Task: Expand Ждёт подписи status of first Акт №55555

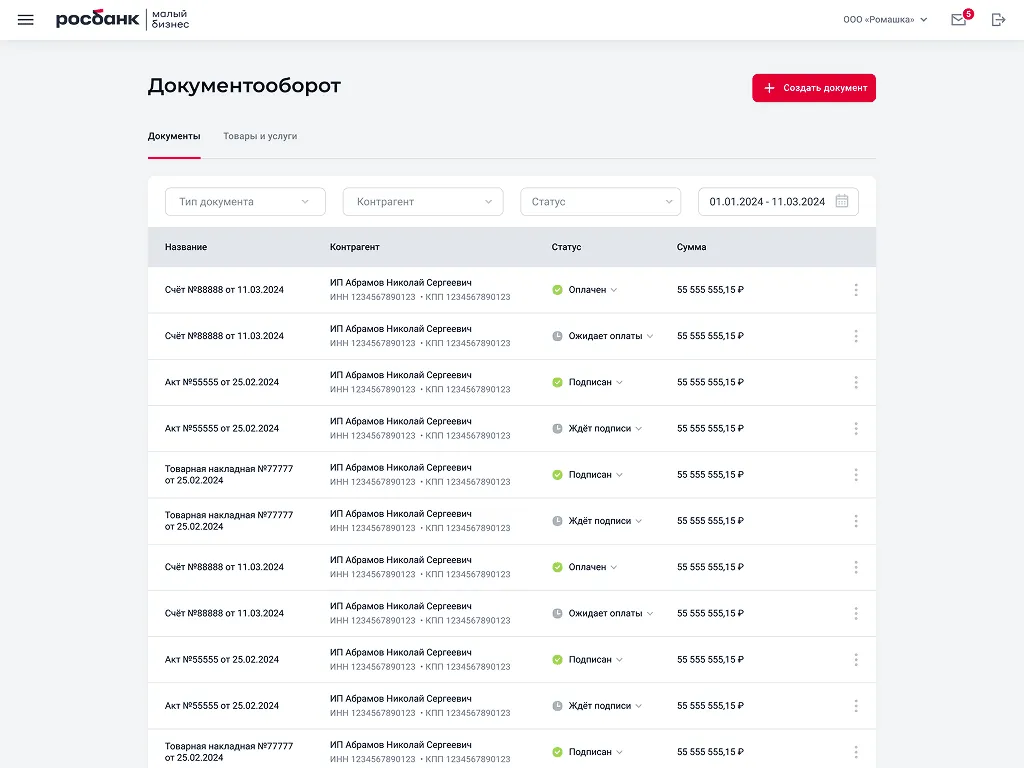Action: pyautogui.click(x=598, y=428)
